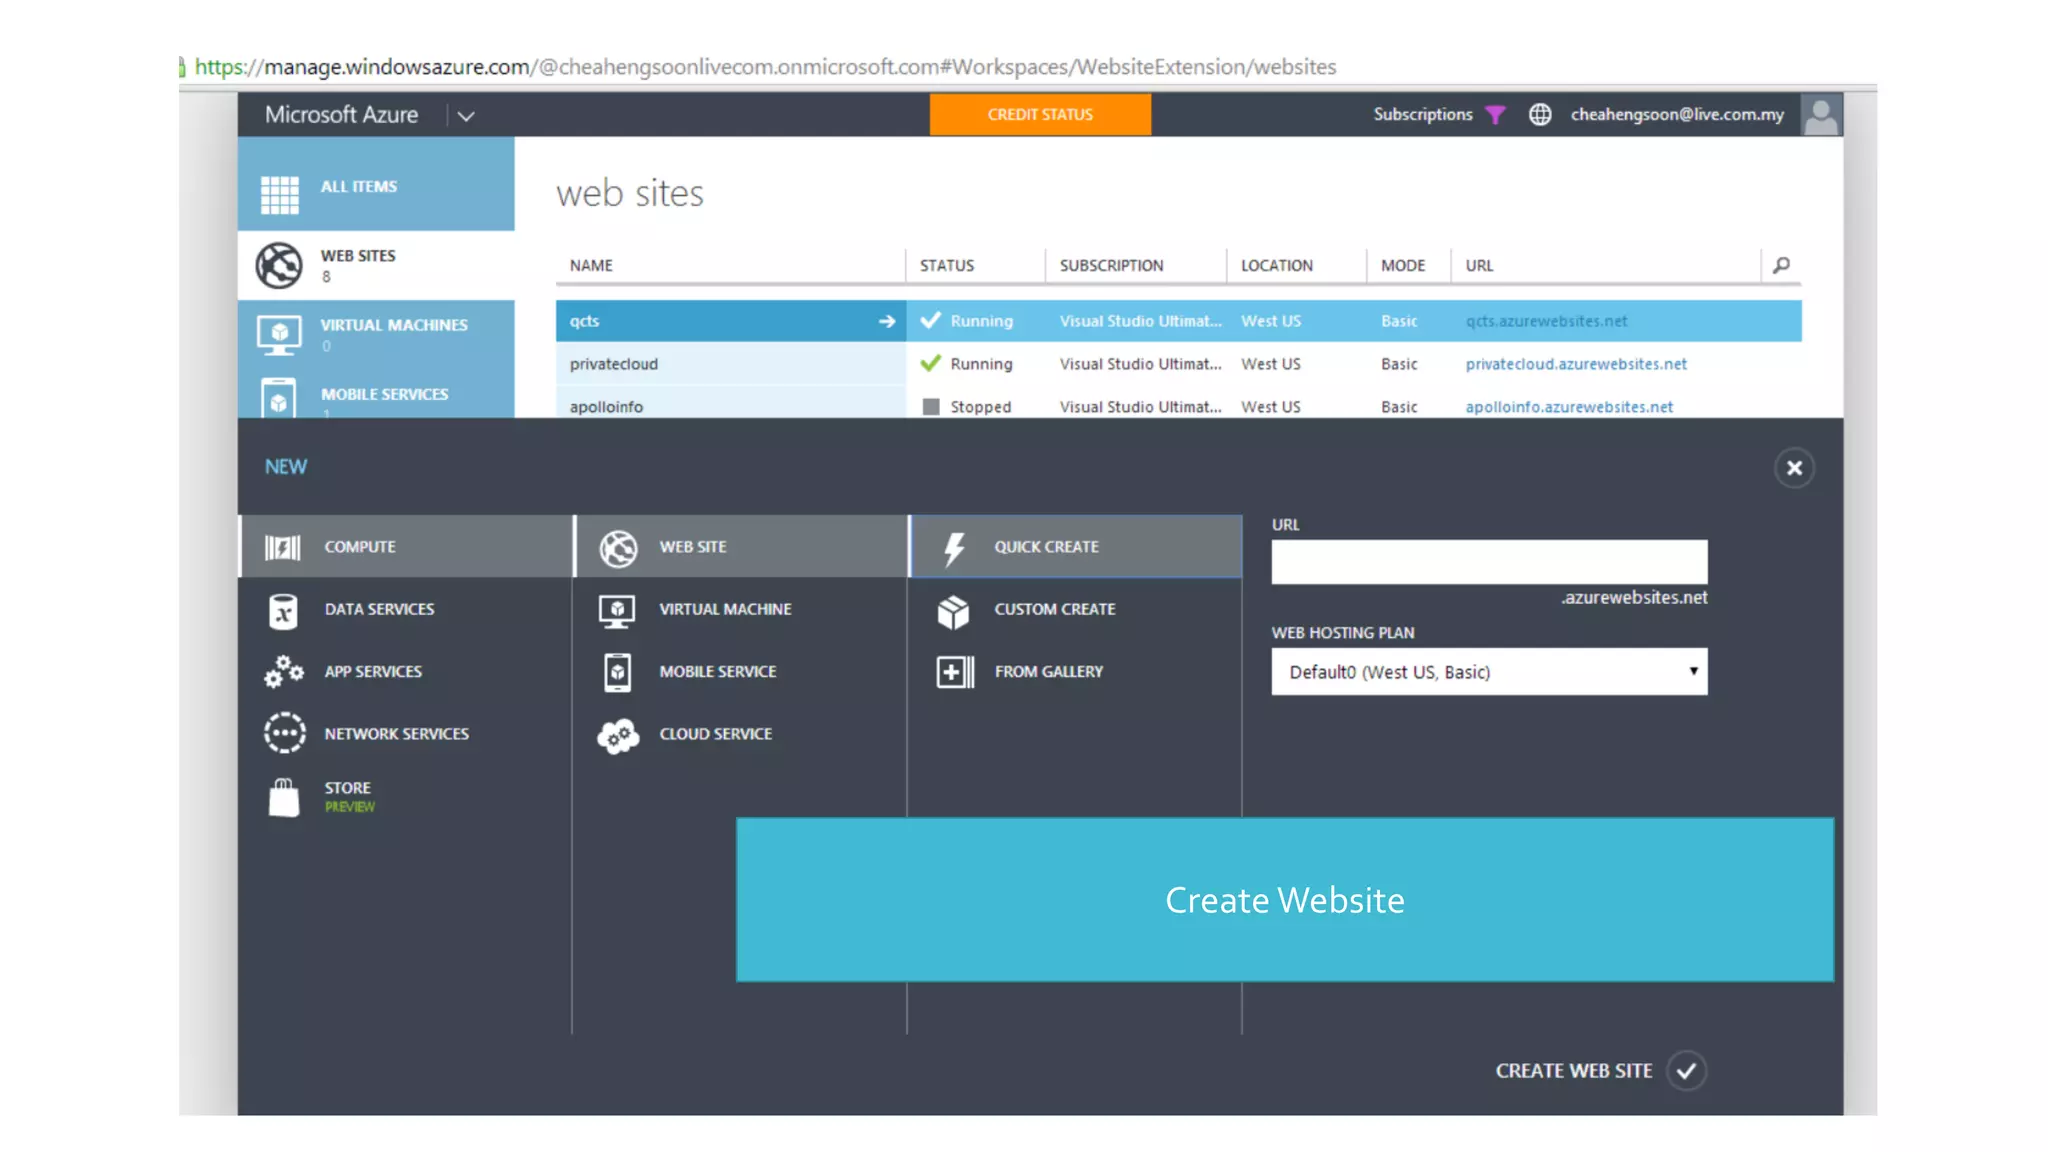Click the Network Services dotted circle icon
This screenshot has width=2048, height=1152.
coord(285,733)
